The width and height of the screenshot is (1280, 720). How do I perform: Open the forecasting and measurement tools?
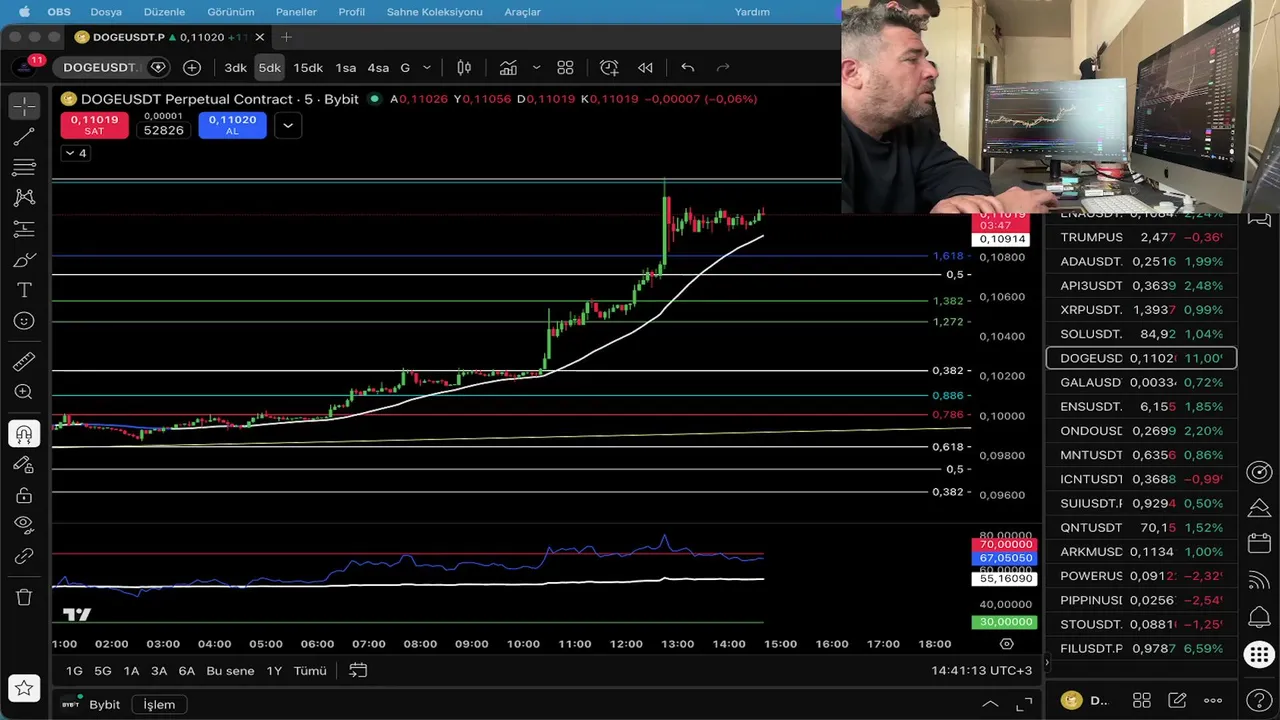point(24,229)
